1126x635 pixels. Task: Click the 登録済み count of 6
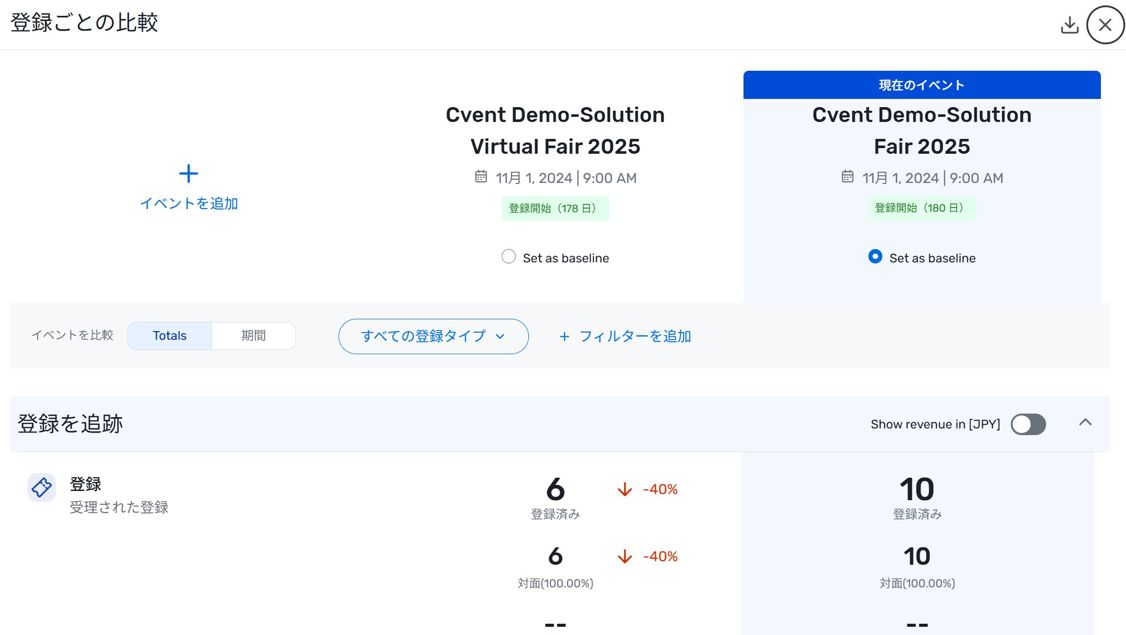coord(555,489)
